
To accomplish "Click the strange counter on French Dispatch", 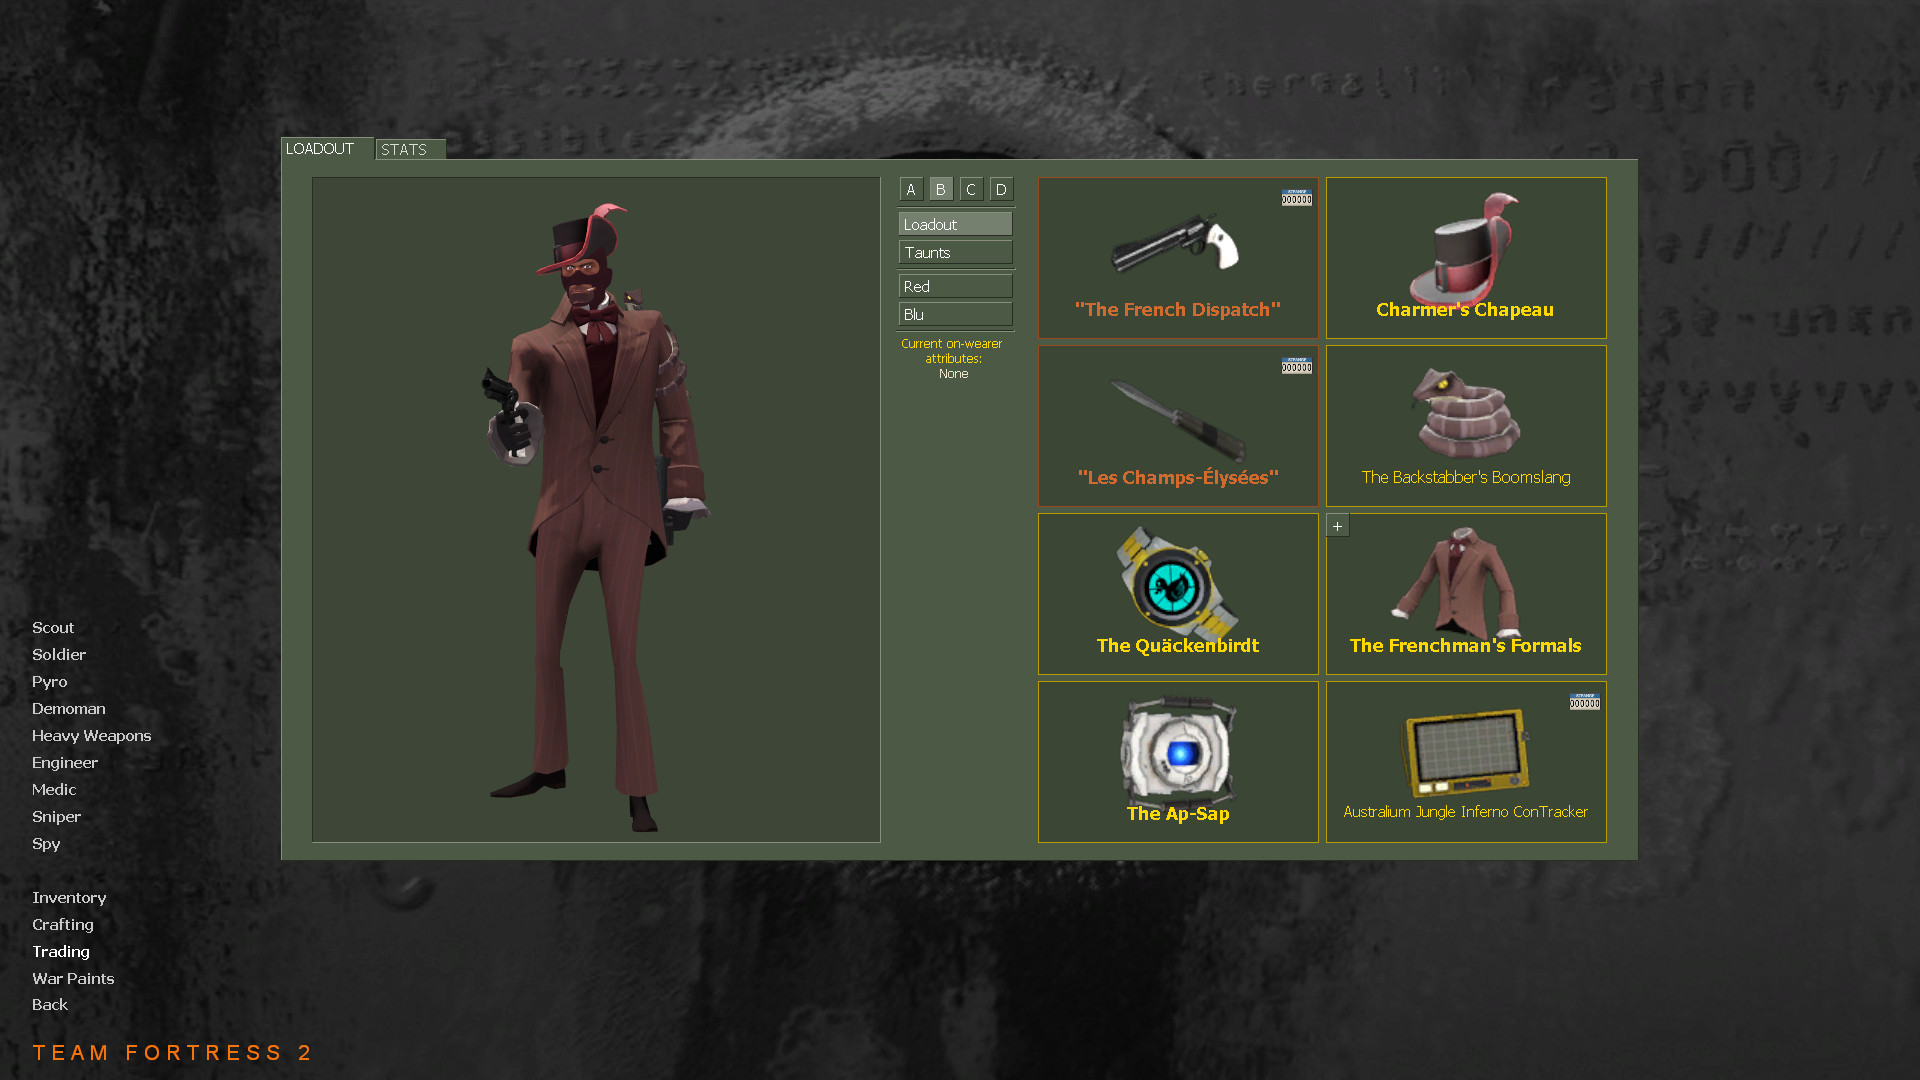I will click(x=1296, y=198).
